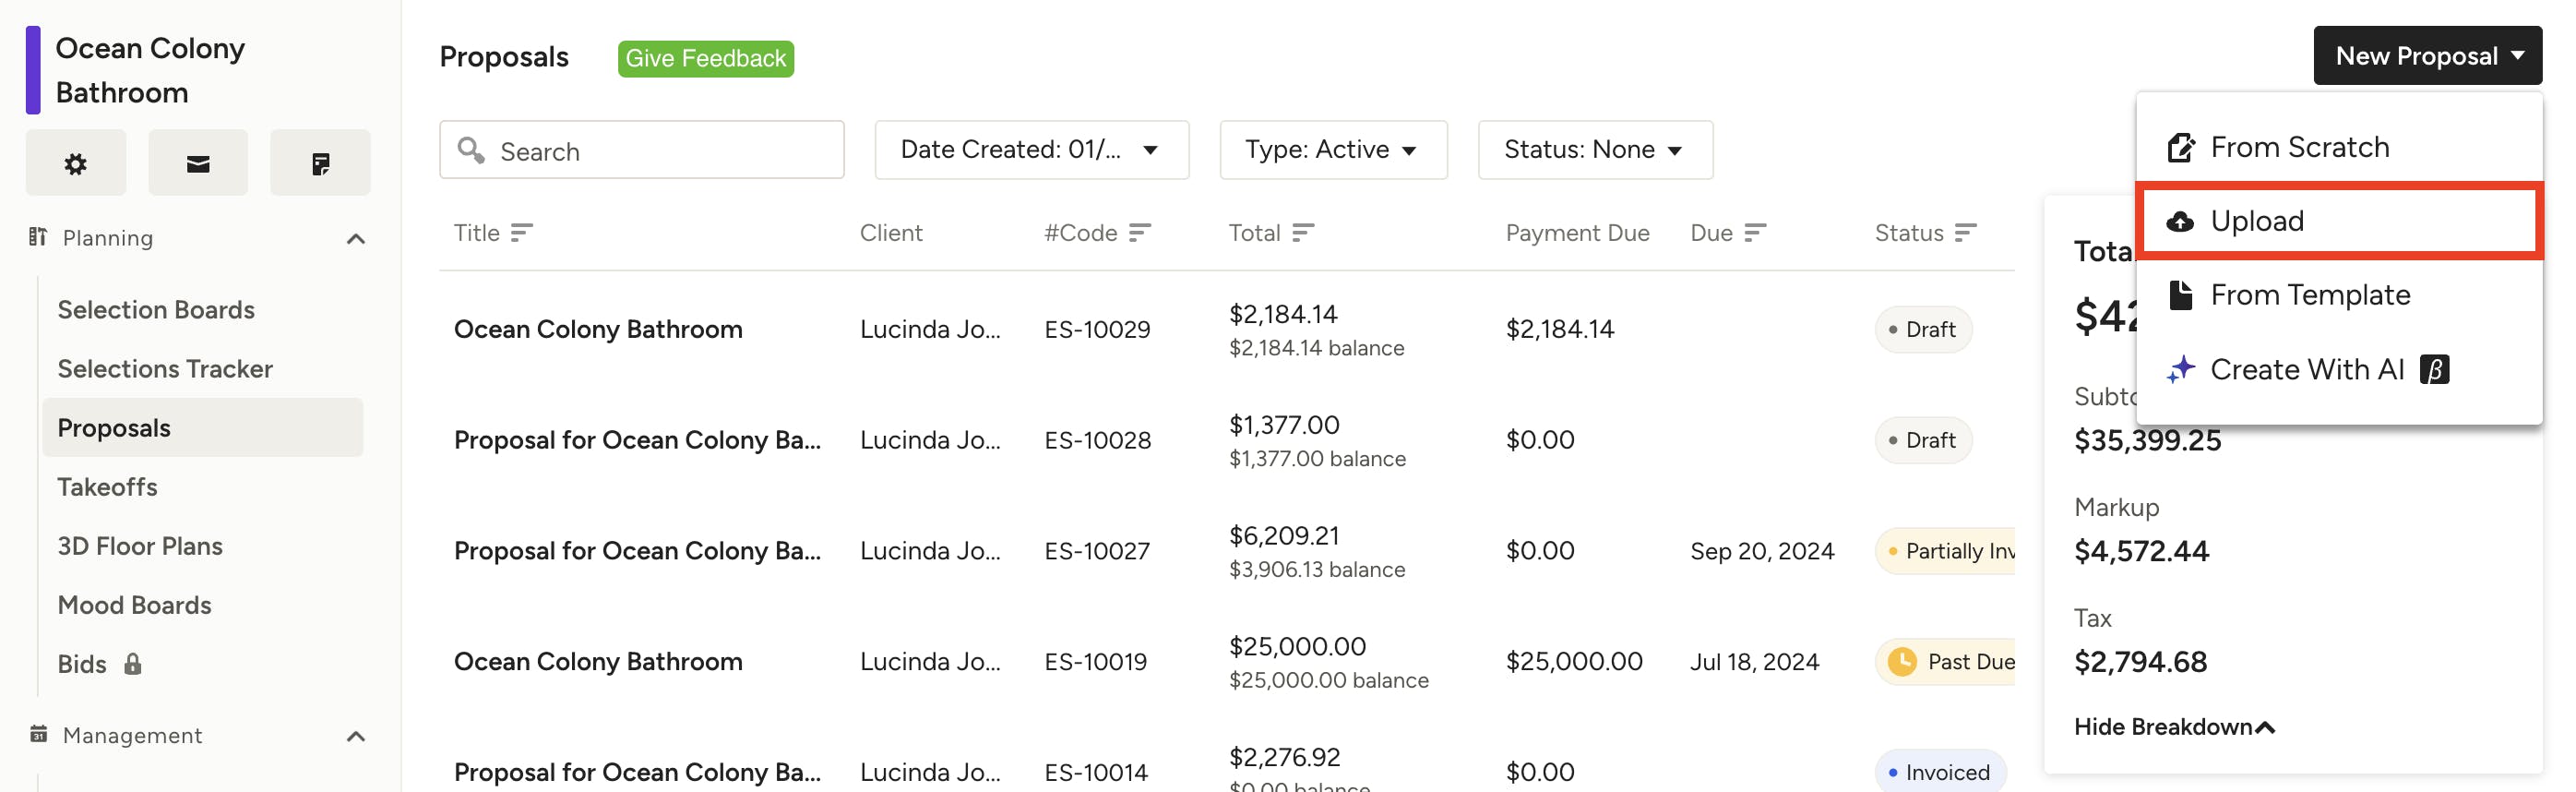Select Create With AI menu option
This screenshot has width=2576, height=792.
pyautogui.click(x=2306, y=370)
